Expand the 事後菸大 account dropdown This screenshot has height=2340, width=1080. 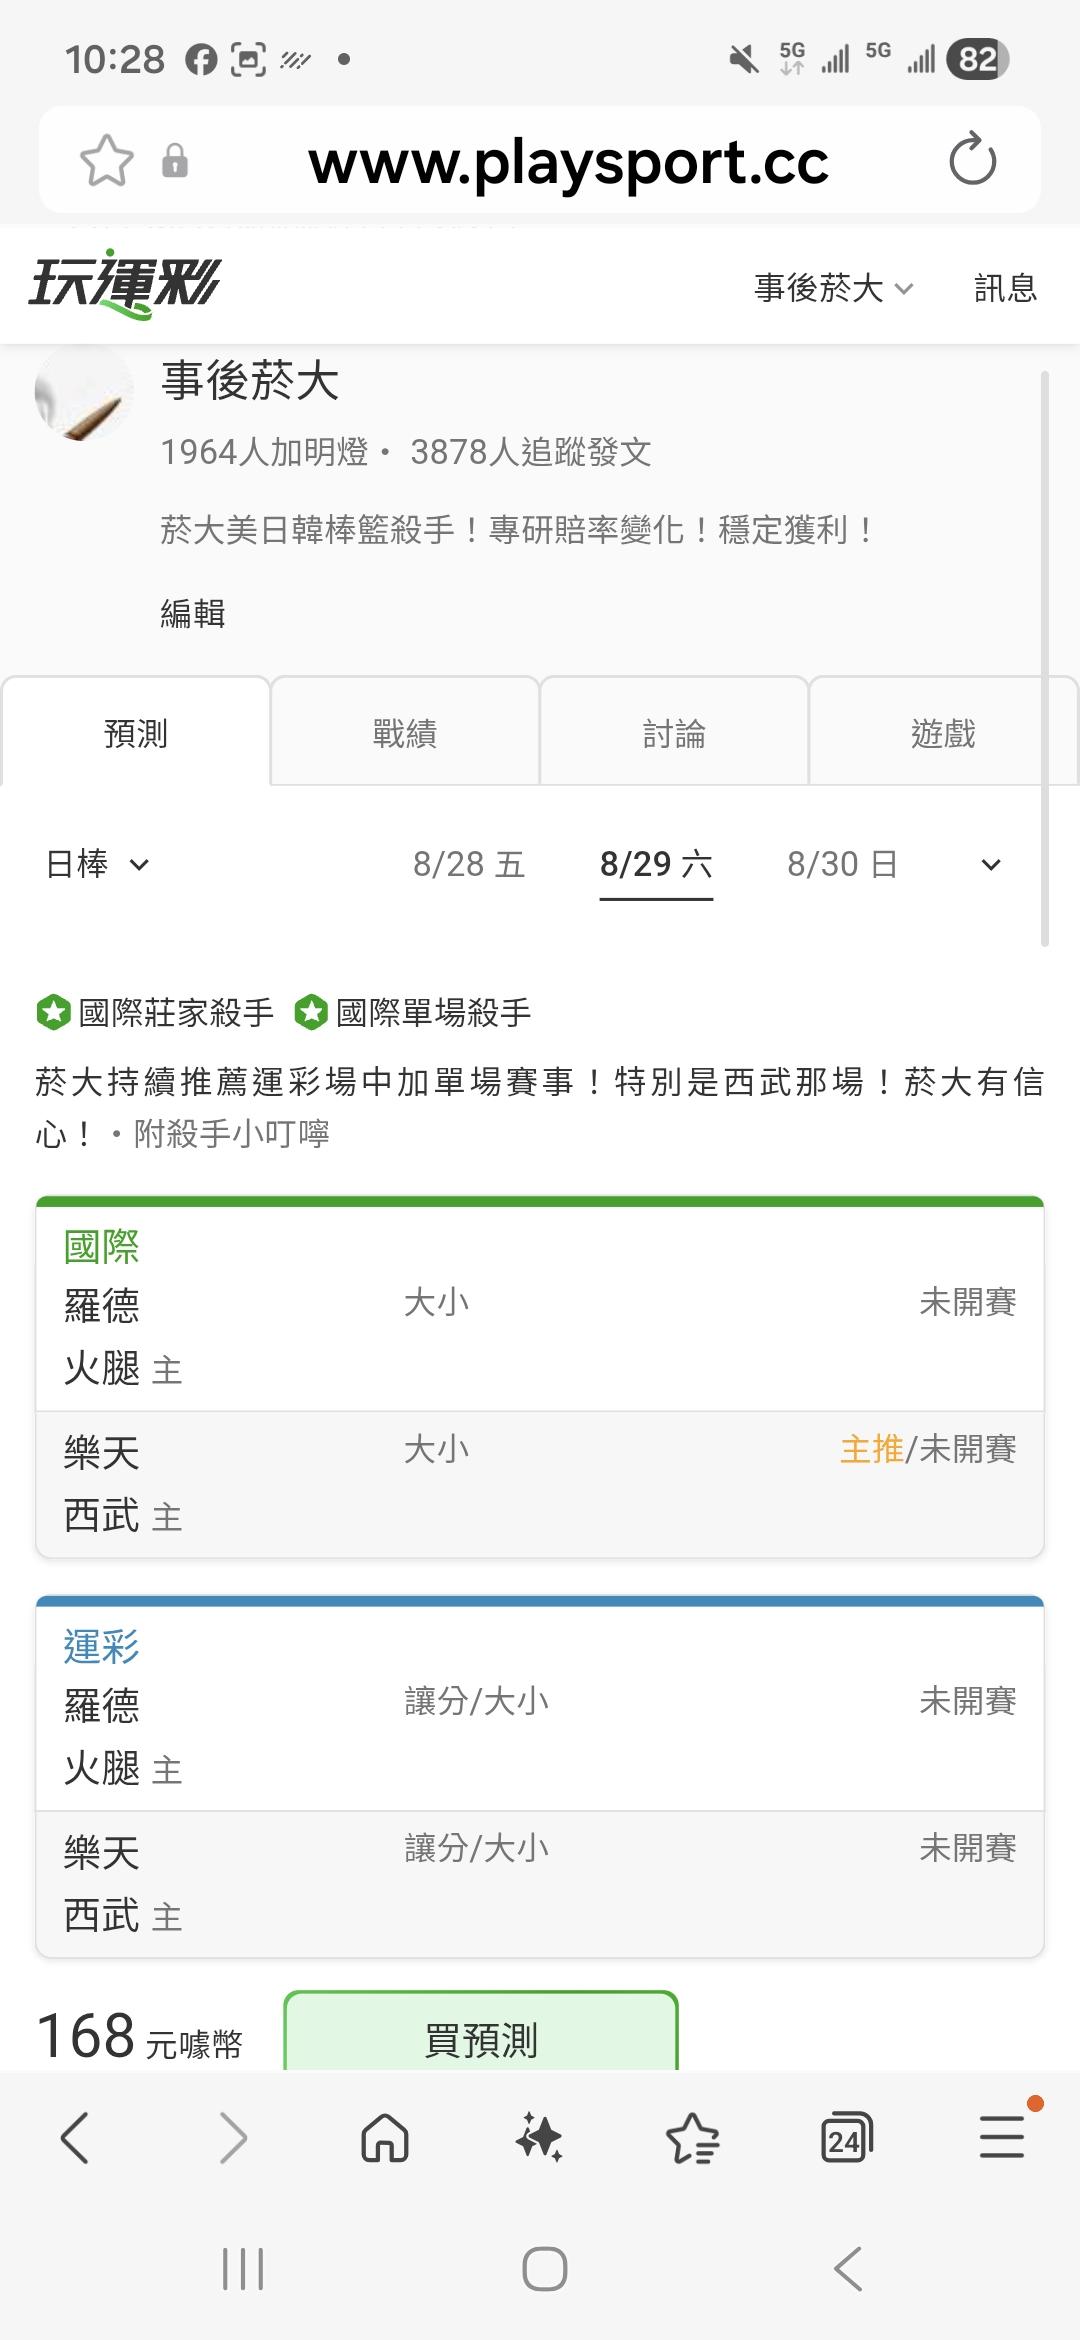834,288
